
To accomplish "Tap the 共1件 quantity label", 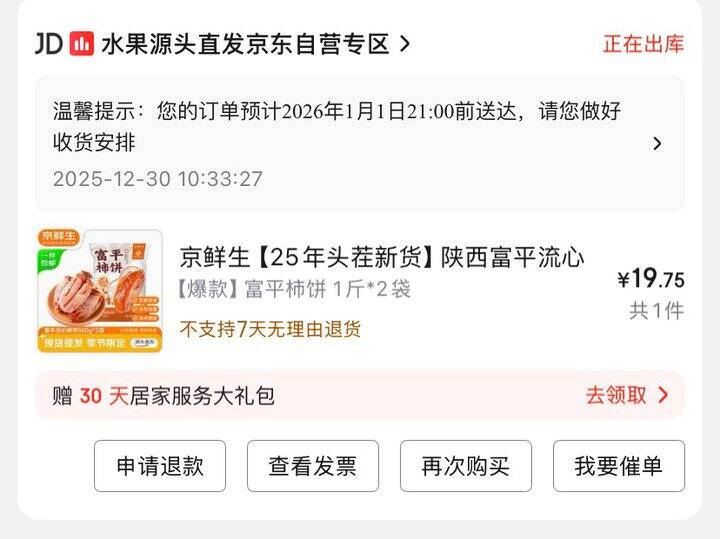I will tap(657, 311).
